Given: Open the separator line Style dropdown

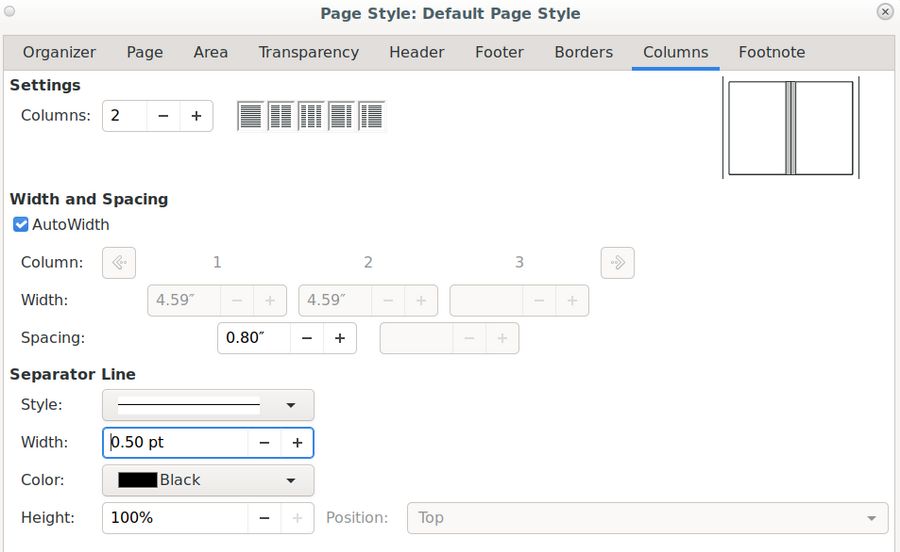Looking at the screenshot, I should 208,405.
